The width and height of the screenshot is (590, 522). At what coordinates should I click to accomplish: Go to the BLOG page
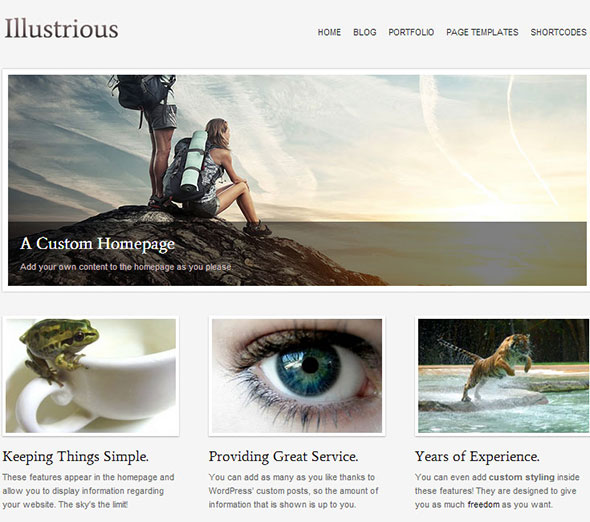[x=365, y=32]
